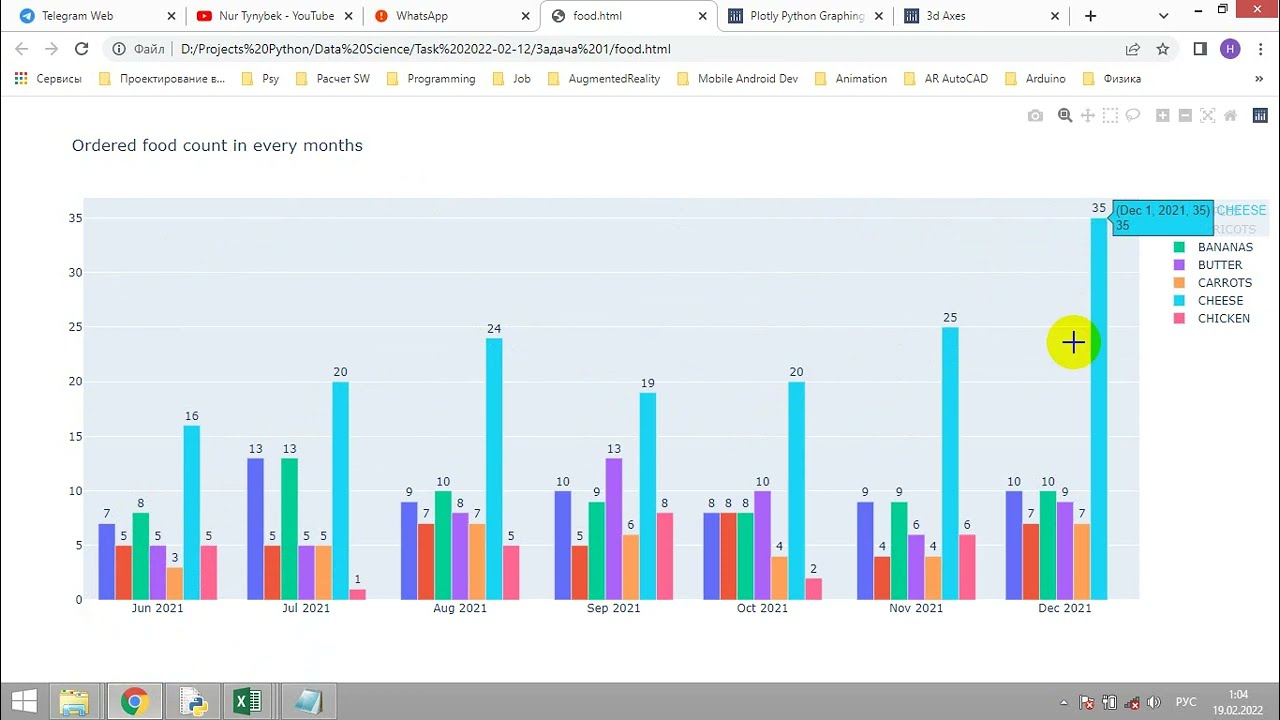The width and height of the screenshot is (1280, 720).
Task: Click the share page icon in address bar
Action: click(1132, 49)
